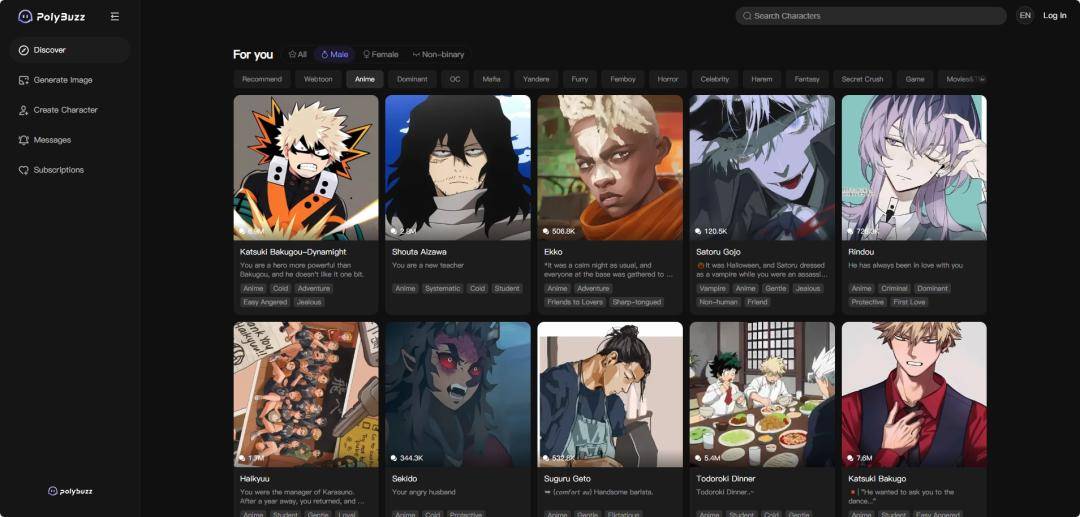Select the All gender filter
Viewport: 1080px width, 517px height.
(298, 54)
